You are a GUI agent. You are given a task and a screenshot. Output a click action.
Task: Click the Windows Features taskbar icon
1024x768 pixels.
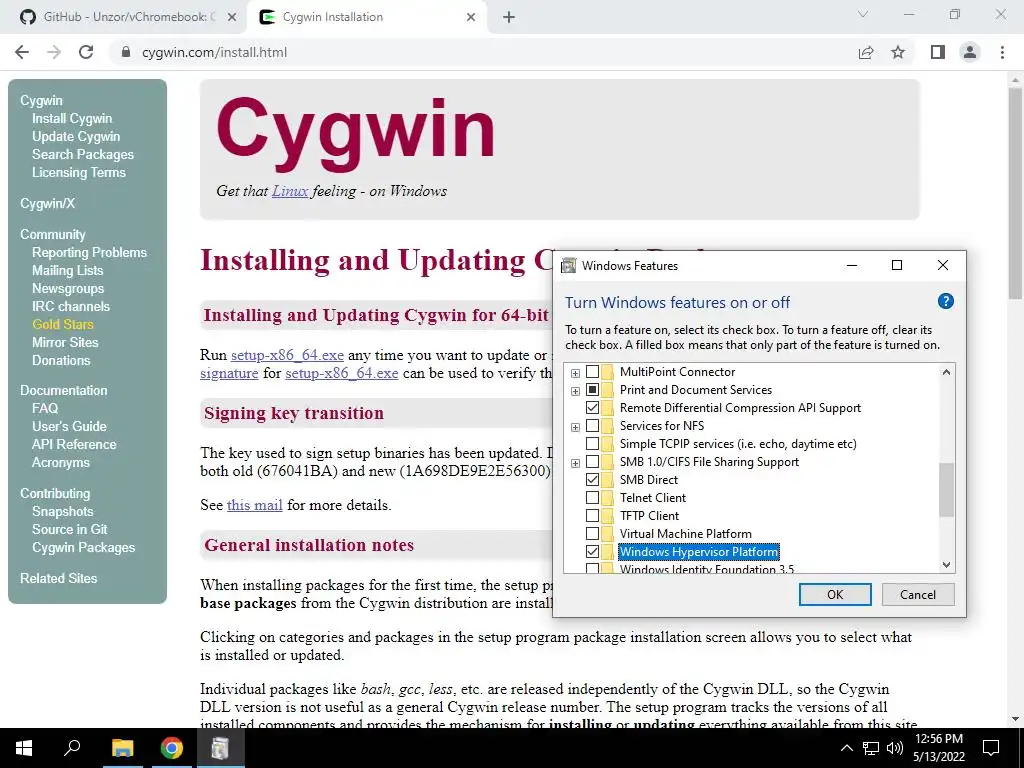coord(220,748)
